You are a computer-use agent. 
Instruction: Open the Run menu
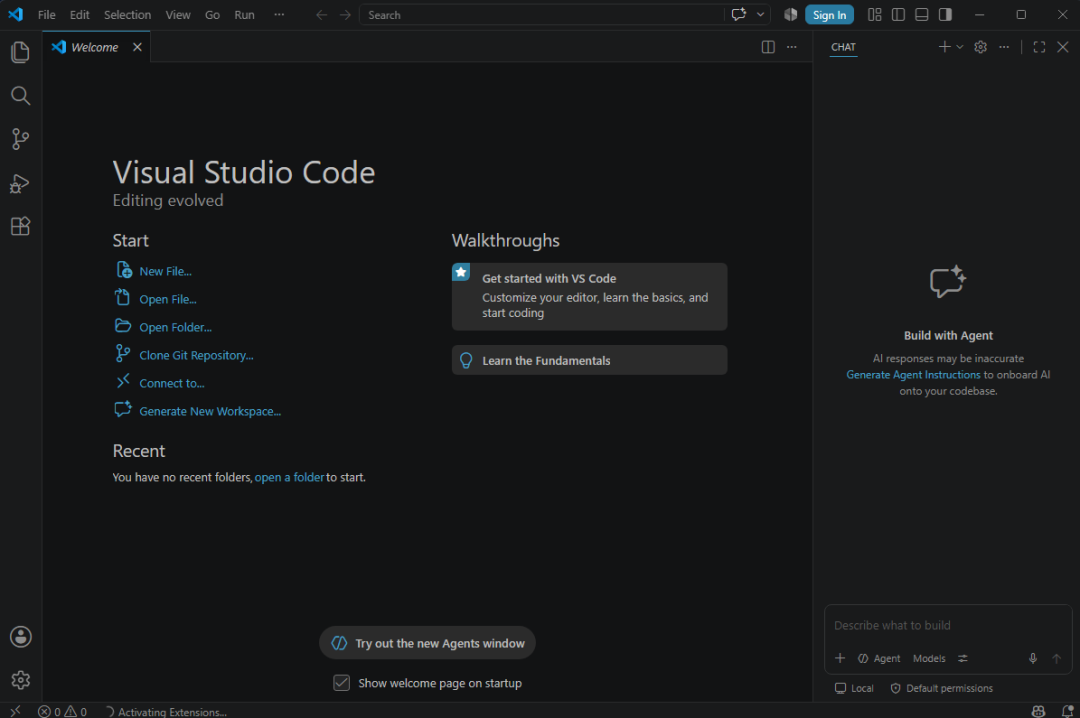point(244,14)
